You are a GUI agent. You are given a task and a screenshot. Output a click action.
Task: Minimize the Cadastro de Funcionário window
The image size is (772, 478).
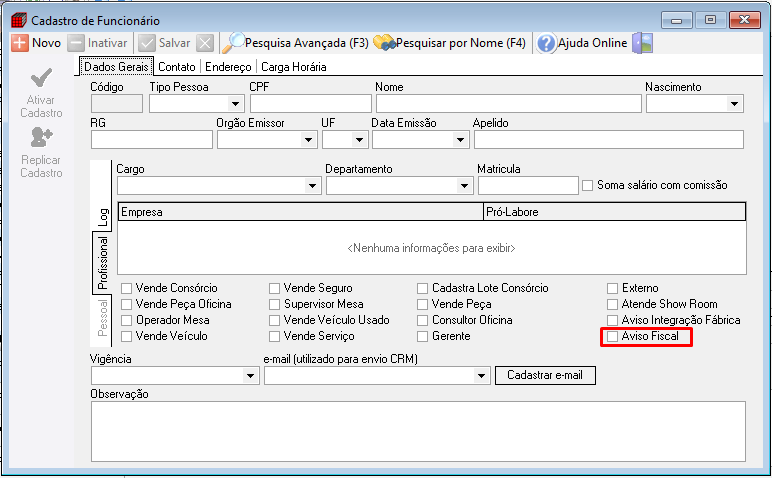point(677,20)
